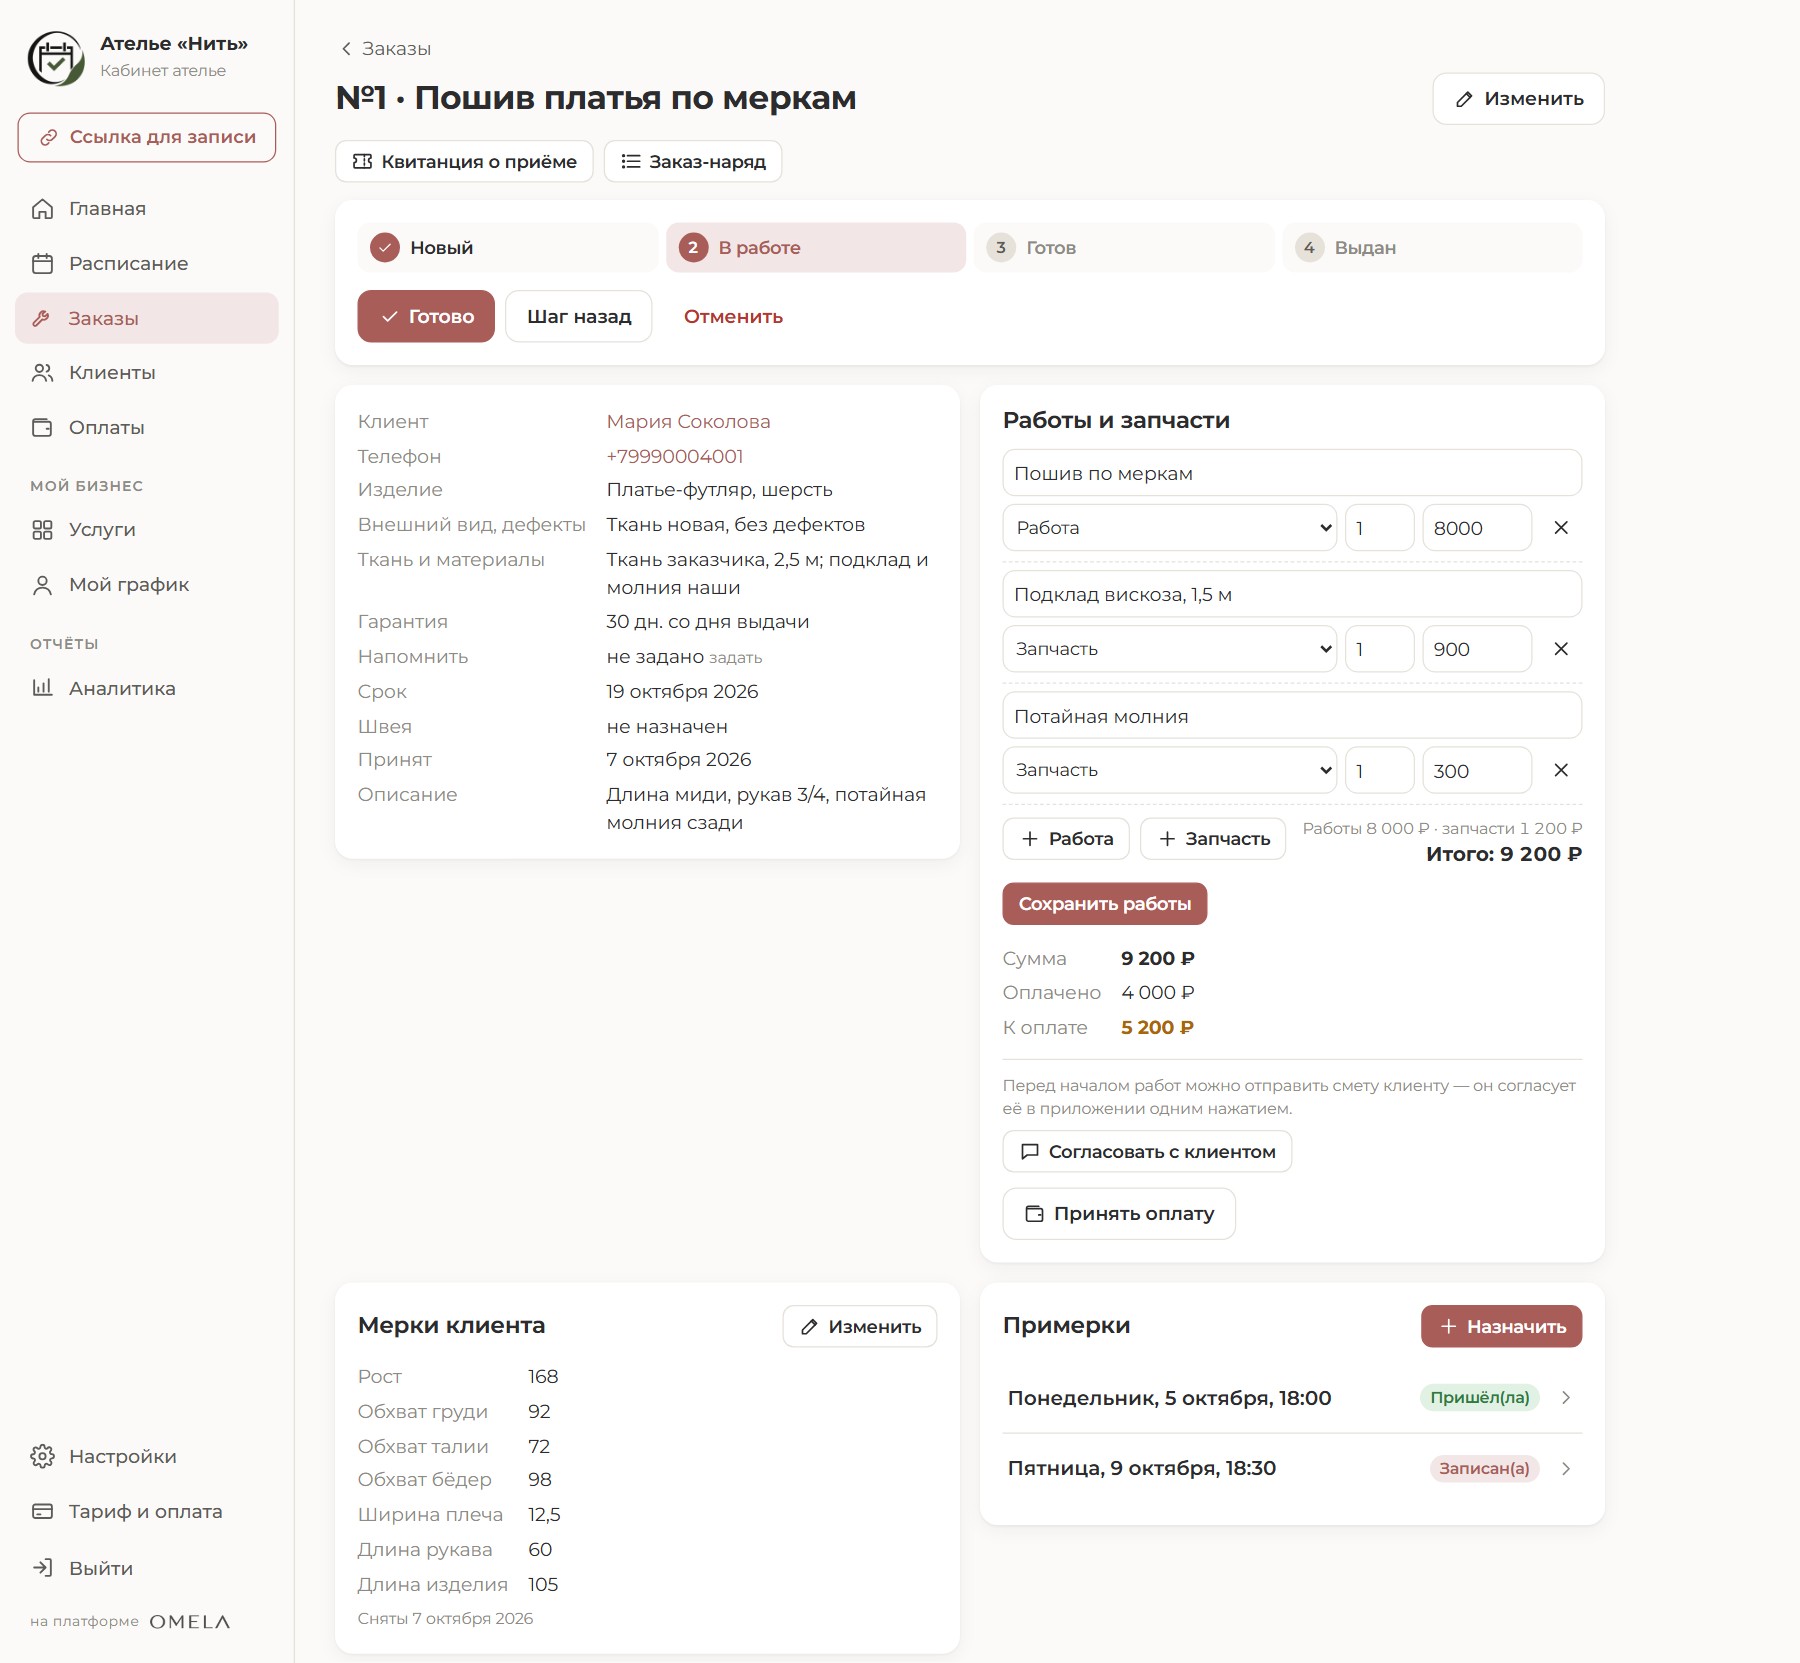Open Настройки in the sidebar
The height and width of the screenshot is (1663, 1800).
pos(146,1457)
